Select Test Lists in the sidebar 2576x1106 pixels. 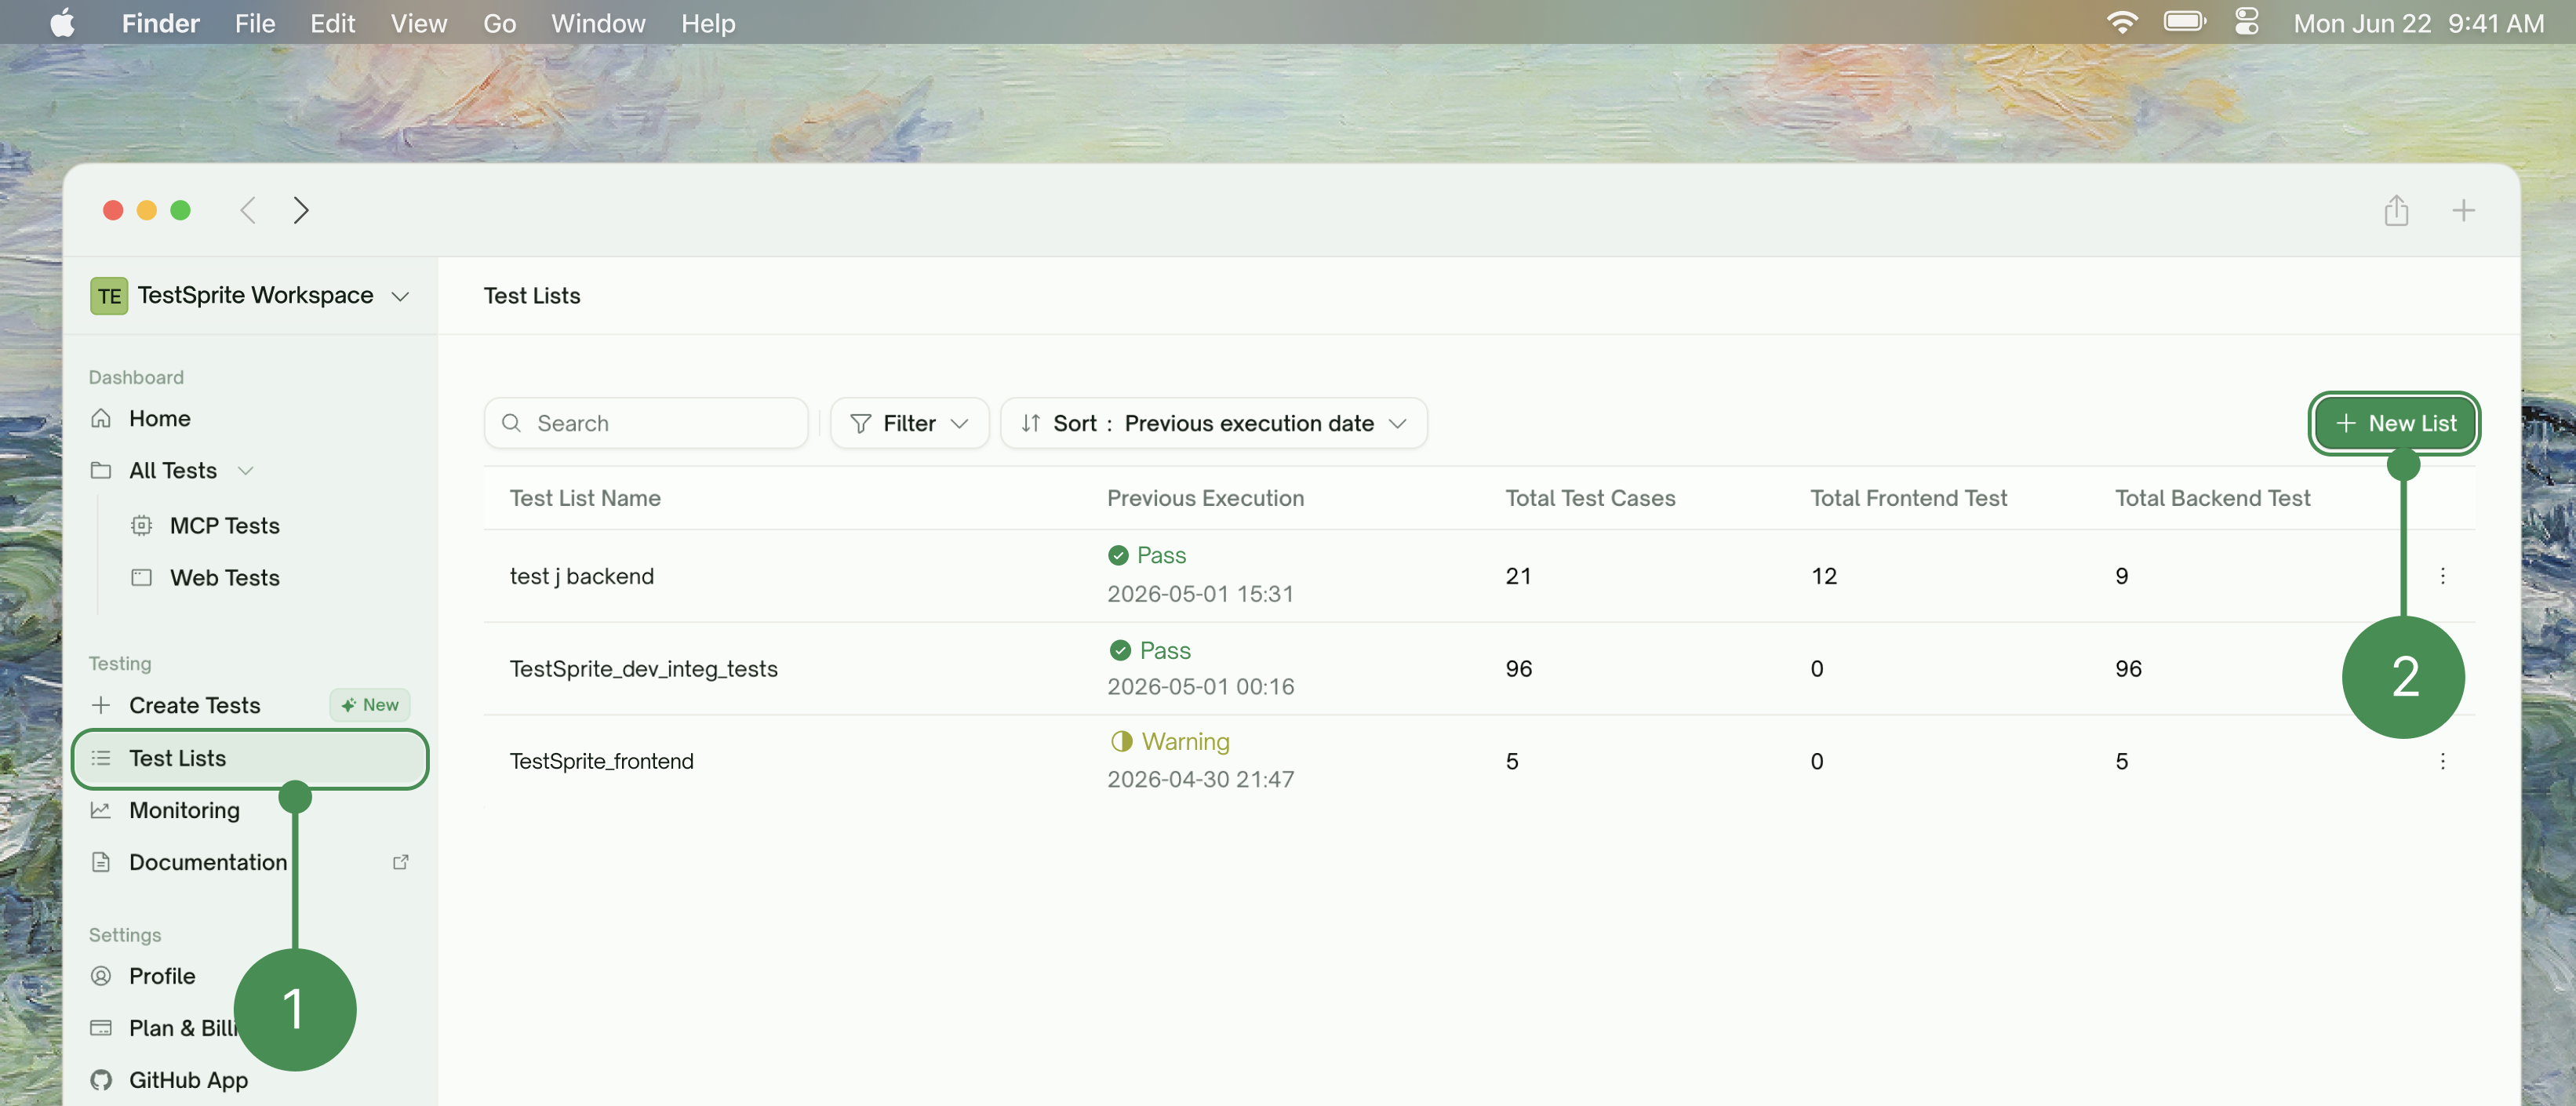(250, 758)
